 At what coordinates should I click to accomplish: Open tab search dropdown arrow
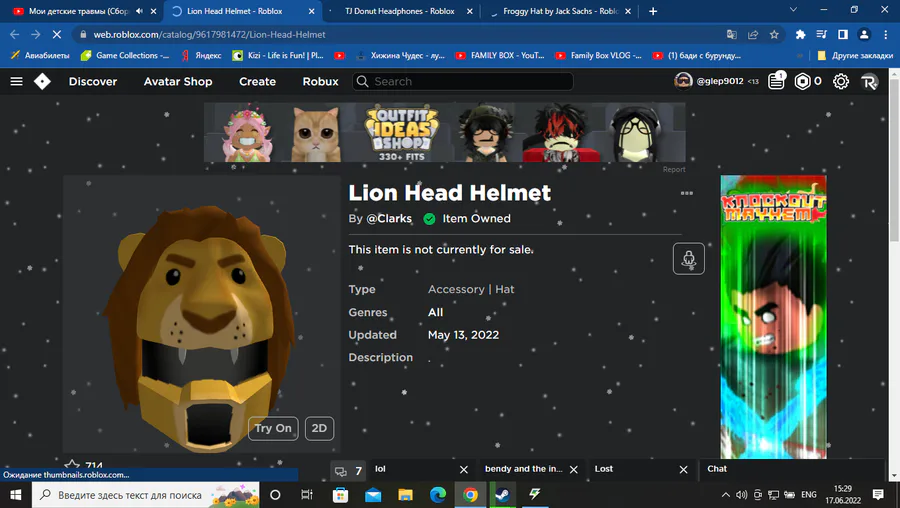tap(793, 10)
